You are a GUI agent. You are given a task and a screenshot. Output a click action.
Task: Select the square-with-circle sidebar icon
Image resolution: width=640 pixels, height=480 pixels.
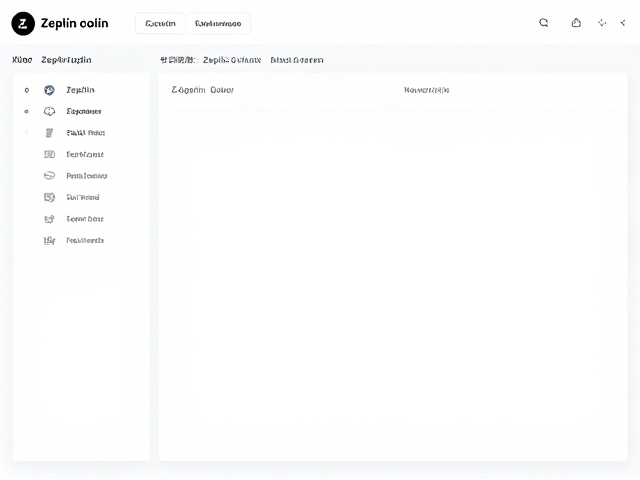(x=49, y=198)
